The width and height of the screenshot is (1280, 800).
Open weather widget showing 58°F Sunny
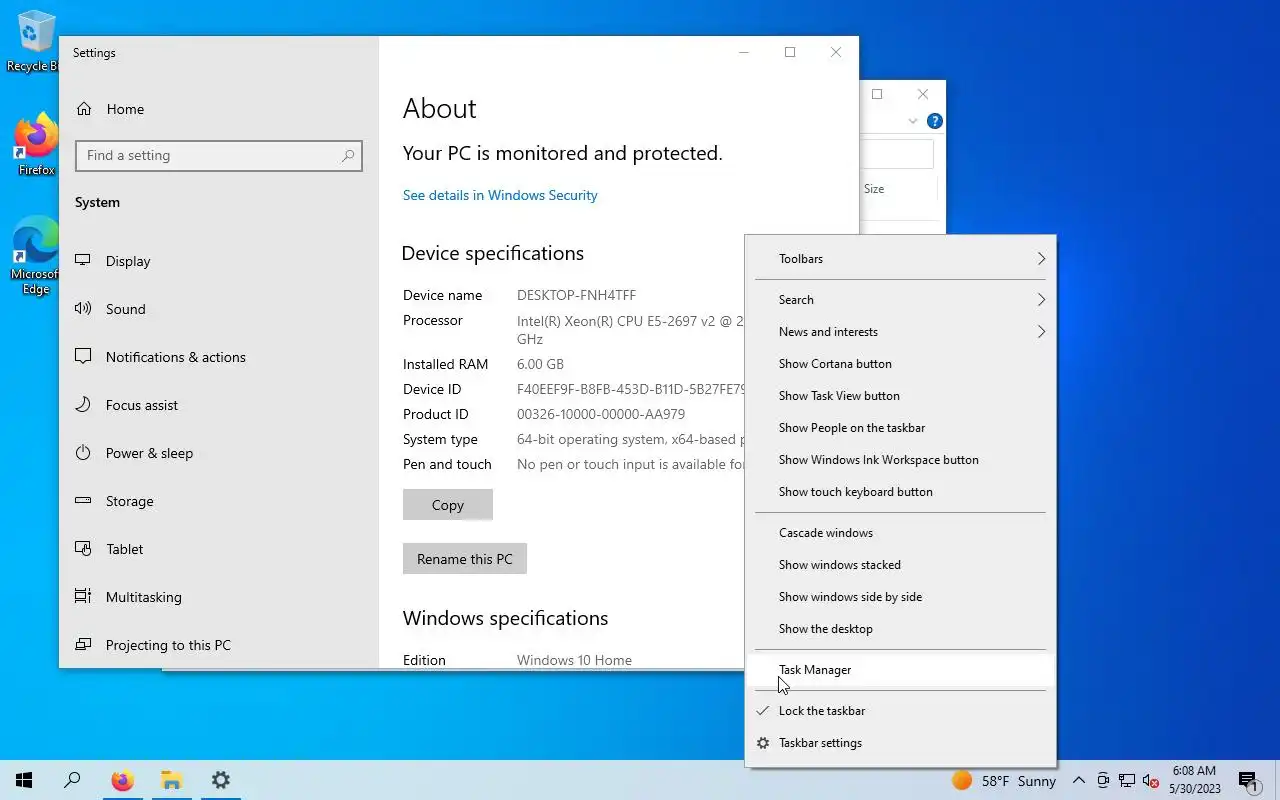(1004, 781)
